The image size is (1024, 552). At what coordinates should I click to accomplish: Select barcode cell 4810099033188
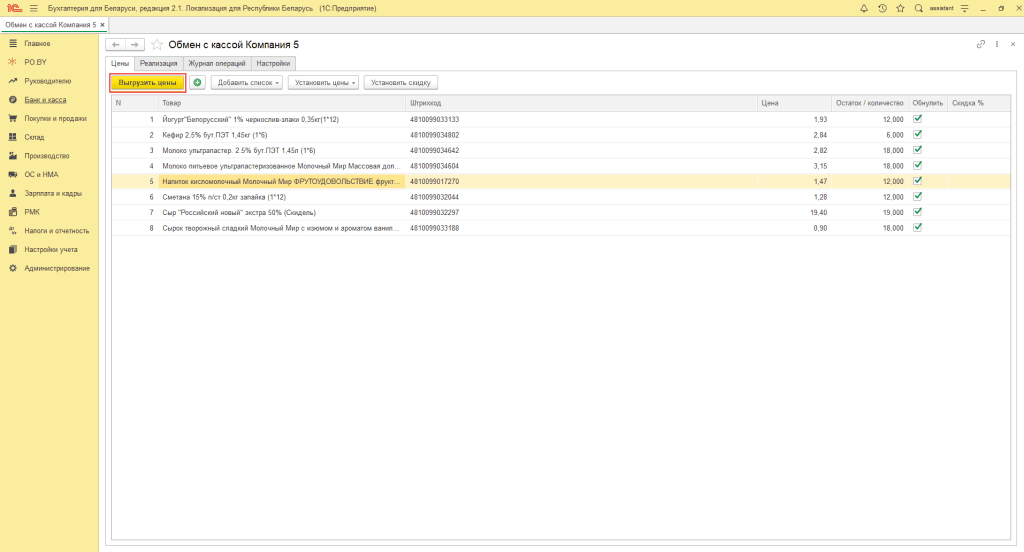click(581, 228)
